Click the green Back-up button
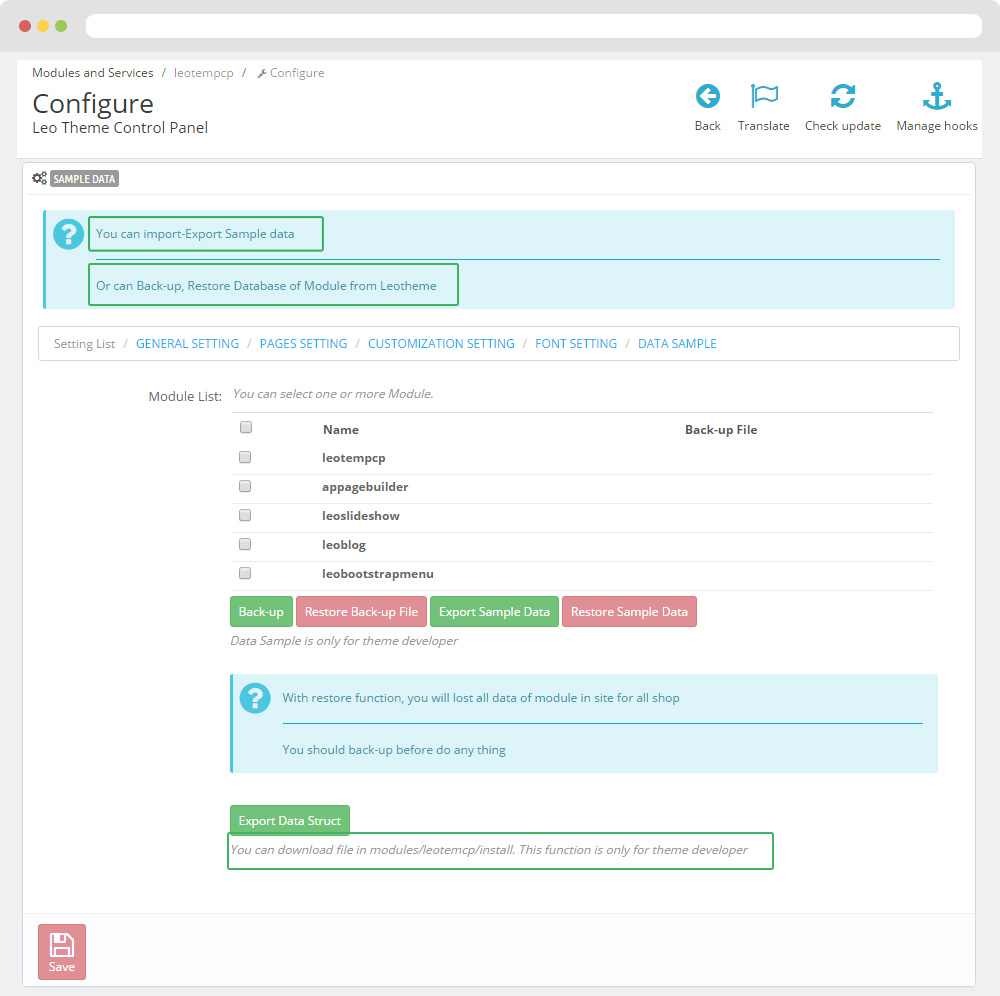Image resolution: width=1000 pixels, height=996 pixels. [261, 612]
